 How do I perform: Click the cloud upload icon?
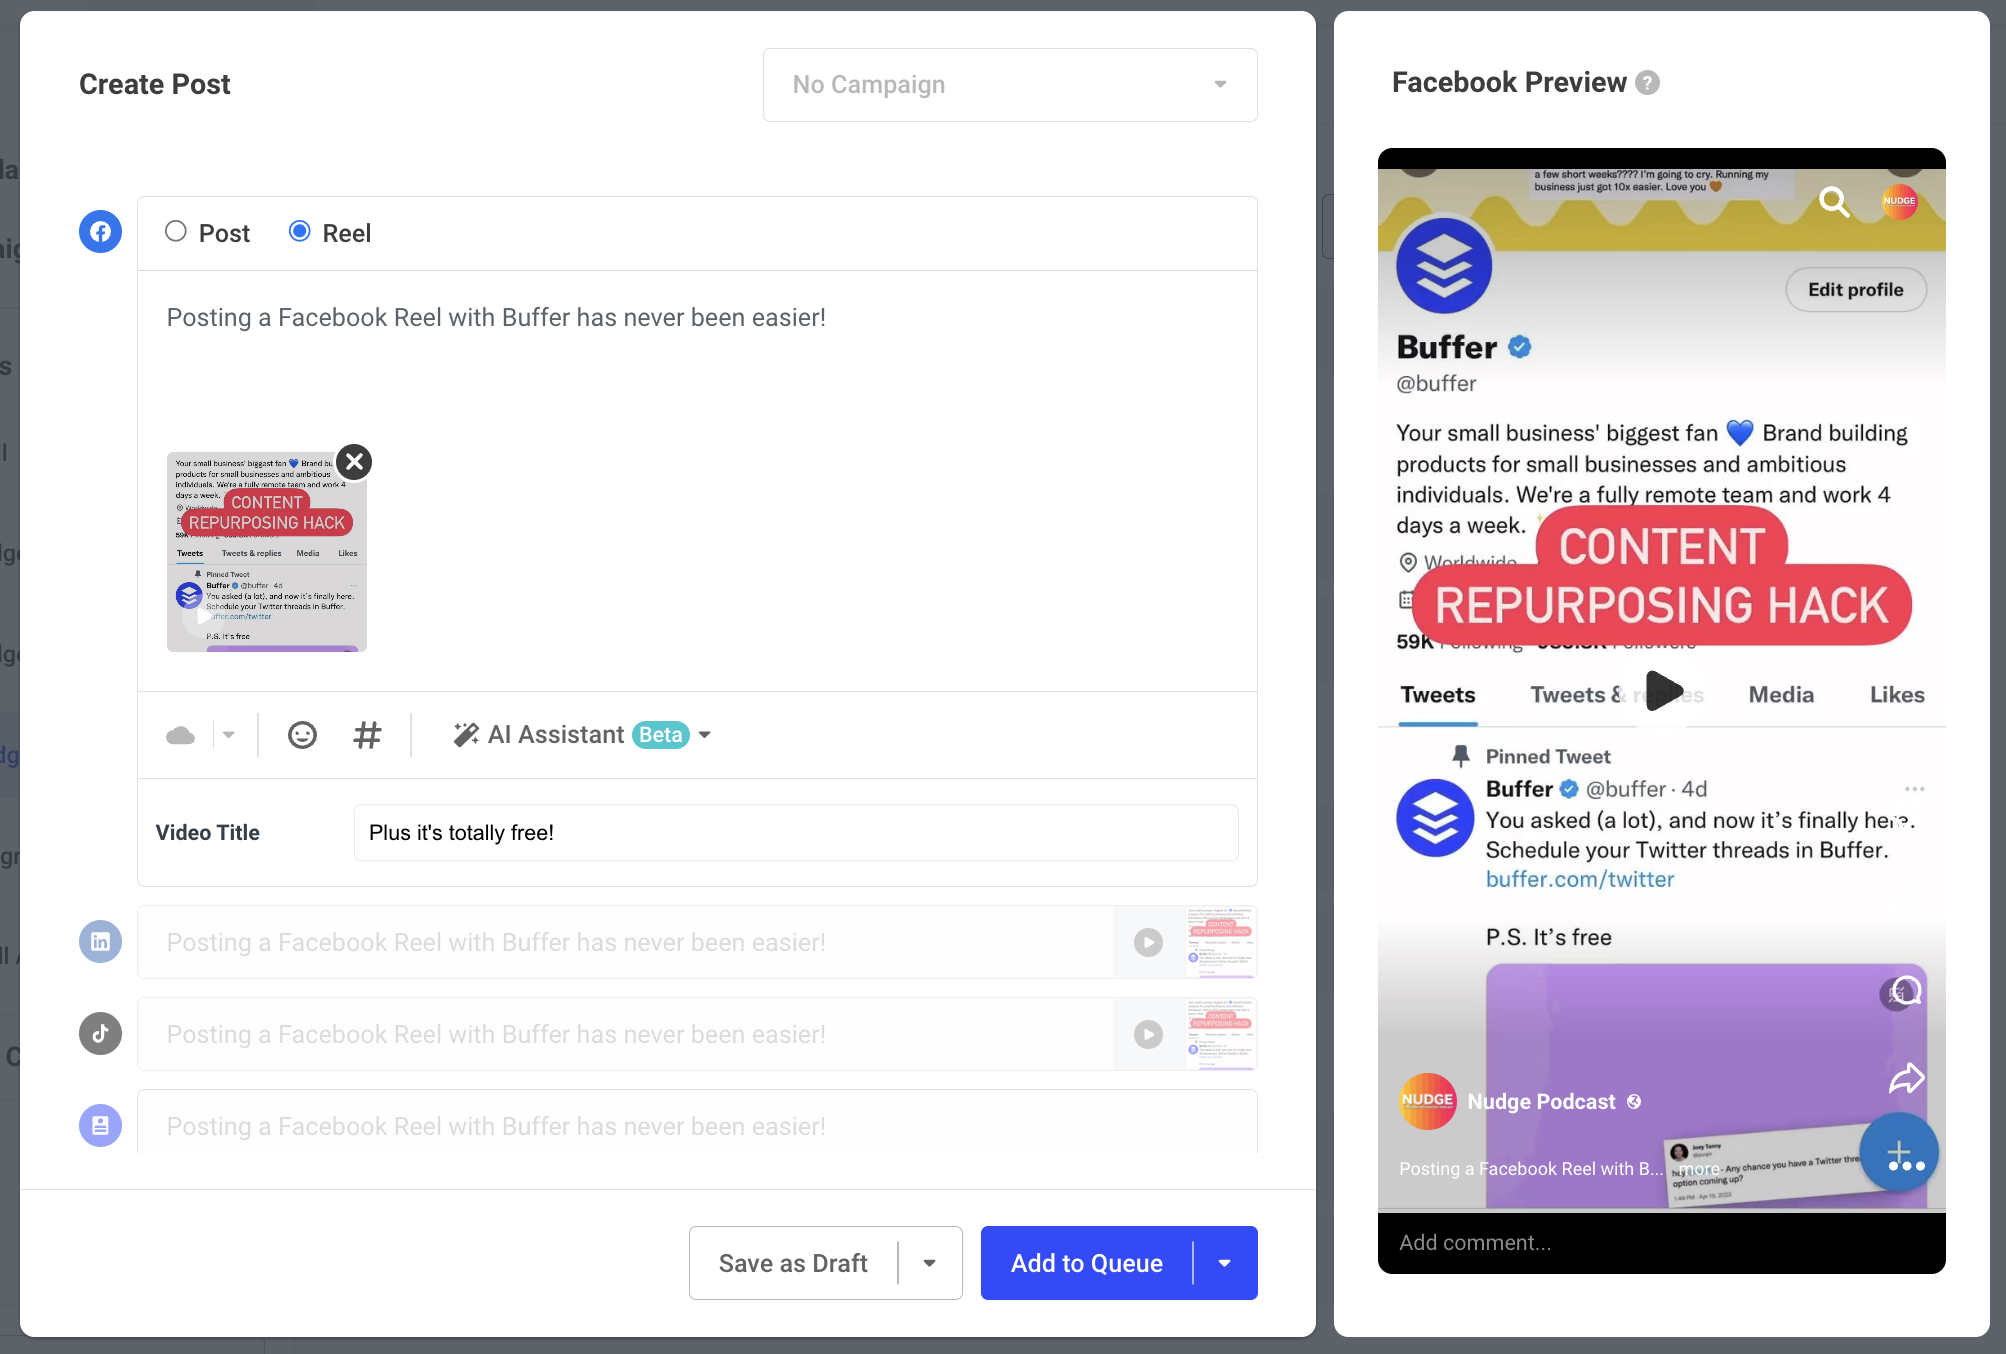click(x=181, y=735)
